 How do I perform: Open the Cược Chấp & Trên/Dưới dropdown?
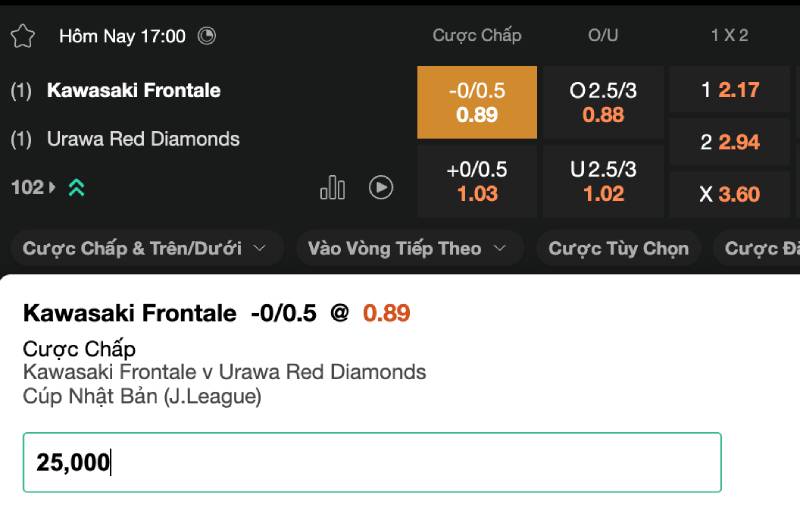146,248
